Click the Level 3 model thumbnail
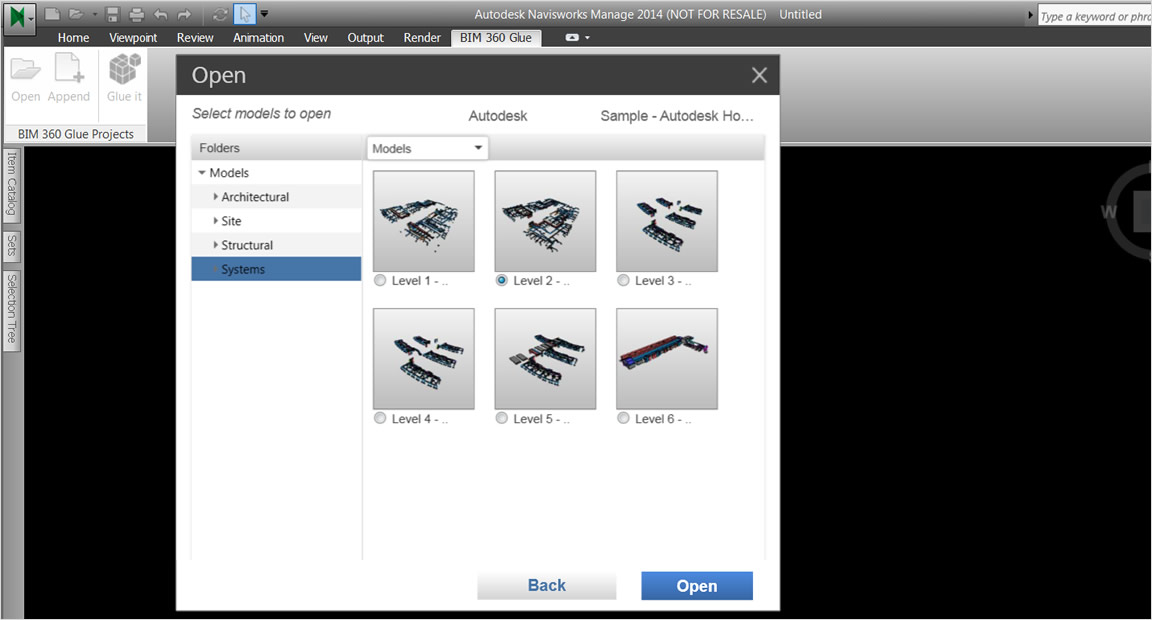The height and width of the screenshot is (620, 1152). [667, 221]
